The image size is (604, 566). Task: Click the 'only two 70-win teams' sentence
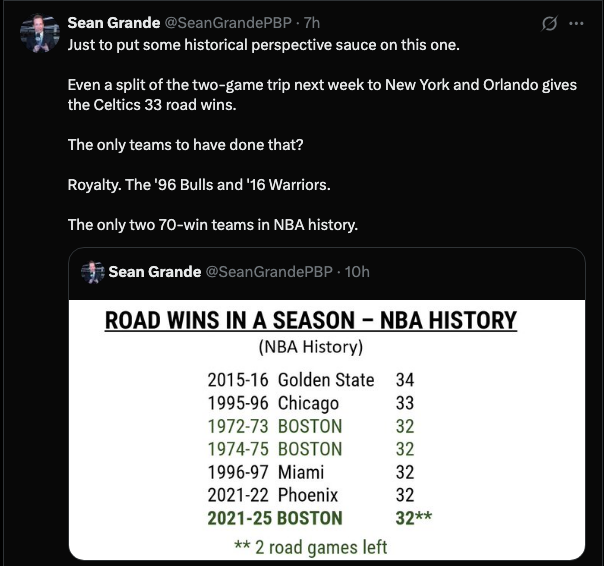point(213,225)
